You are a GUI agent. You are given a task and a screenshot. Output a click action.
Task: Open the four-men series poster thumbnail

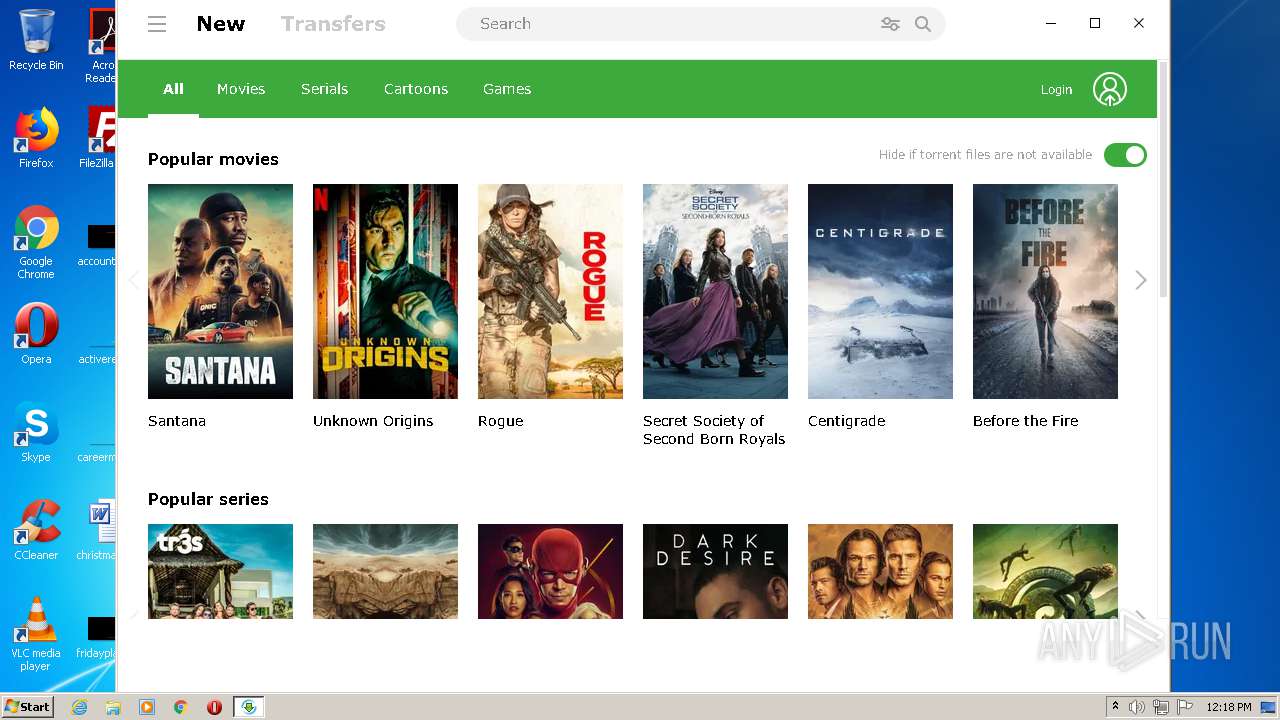[x=880, y=571]
